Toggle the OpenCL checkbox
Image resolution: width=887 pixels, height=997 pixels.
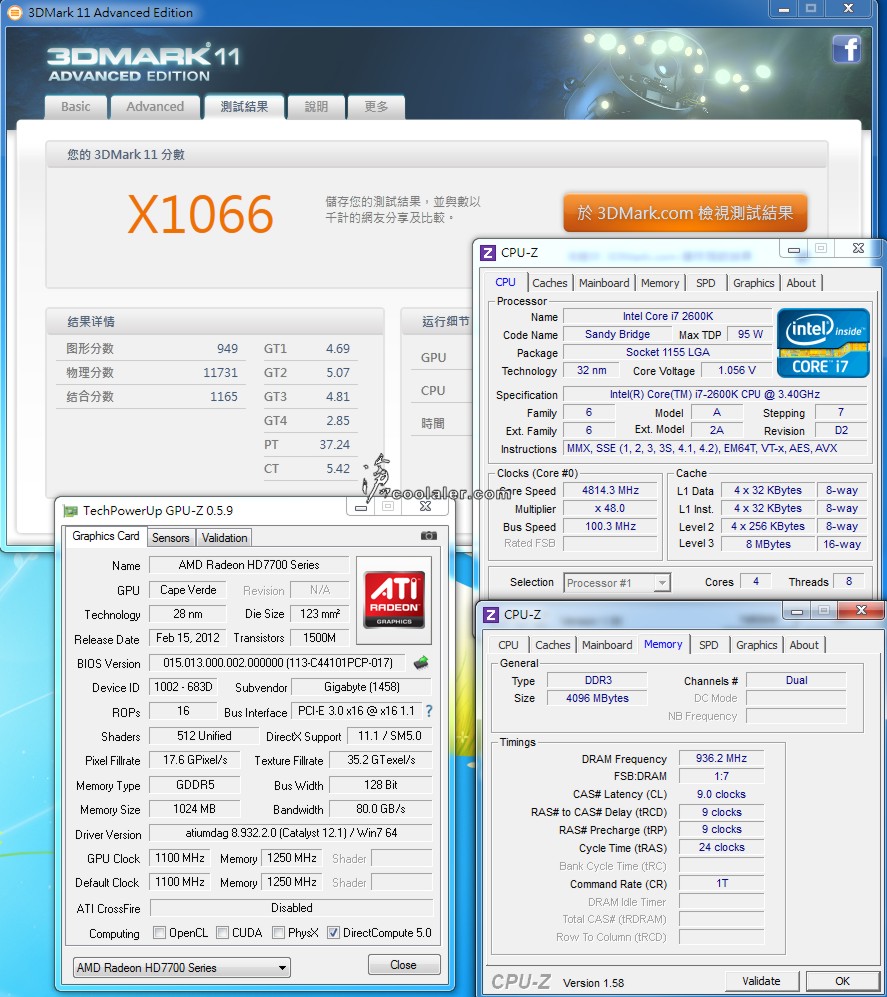point(160,933)
